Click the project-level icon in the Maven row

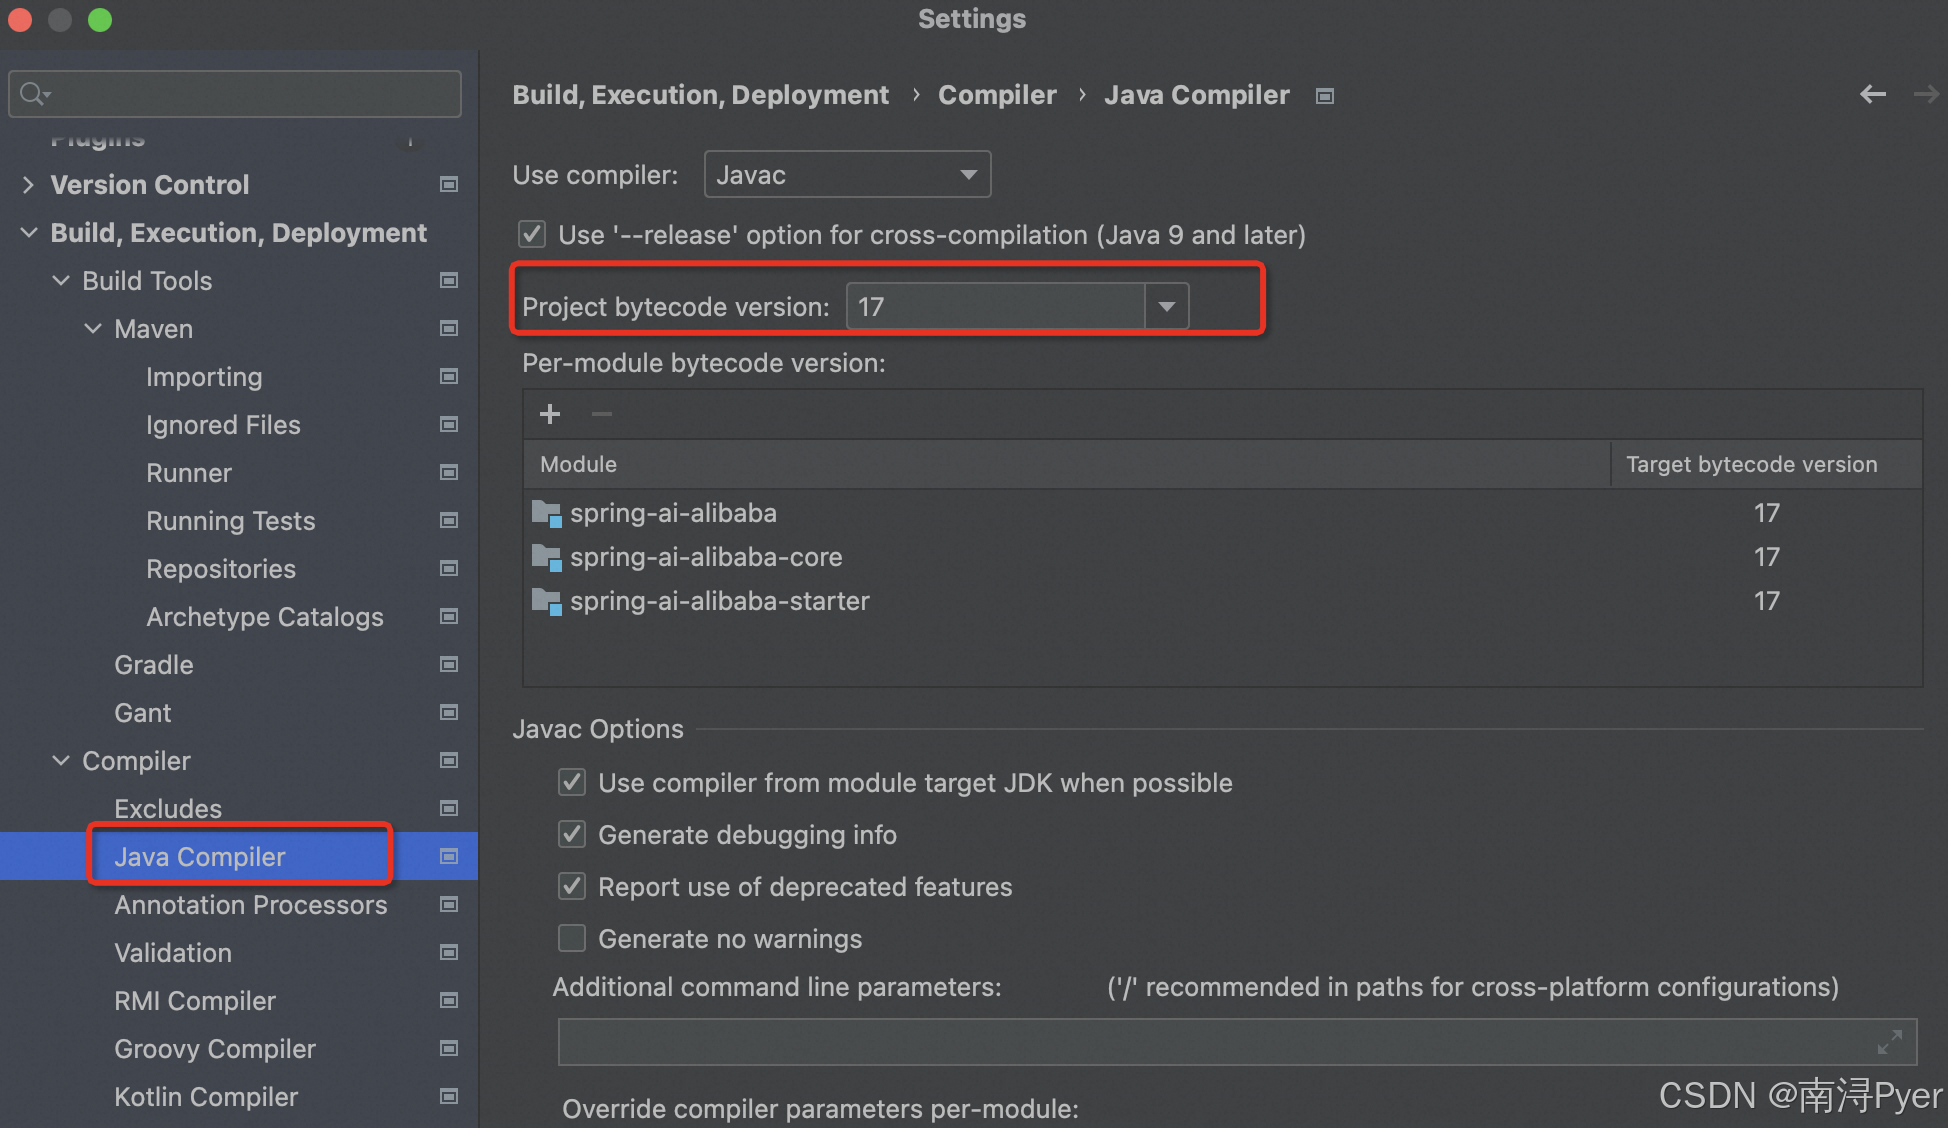[449, 328]
